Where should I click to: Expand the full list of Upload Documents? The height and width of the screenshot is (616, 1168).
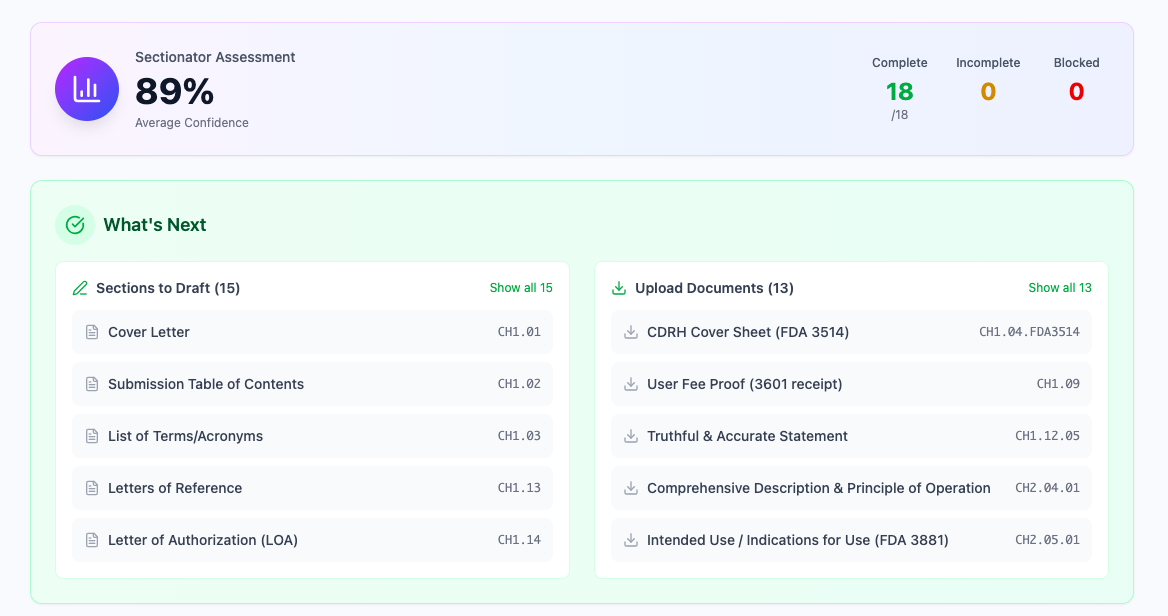point(1060,287)
